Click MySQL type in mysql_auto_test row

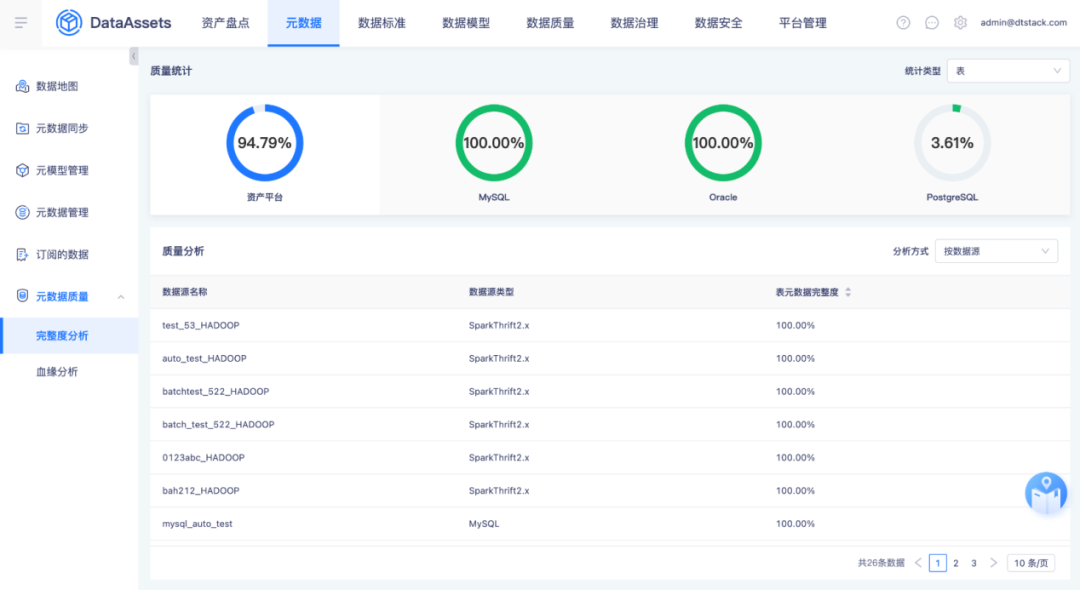[484, 523]
